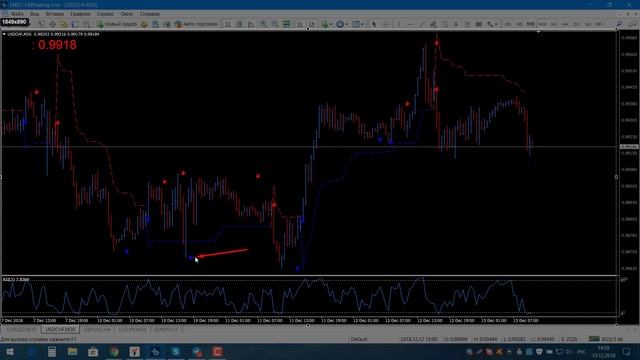Select the Fibonacci retracement tool
640x360 pixels.
(x=444, y=24)
